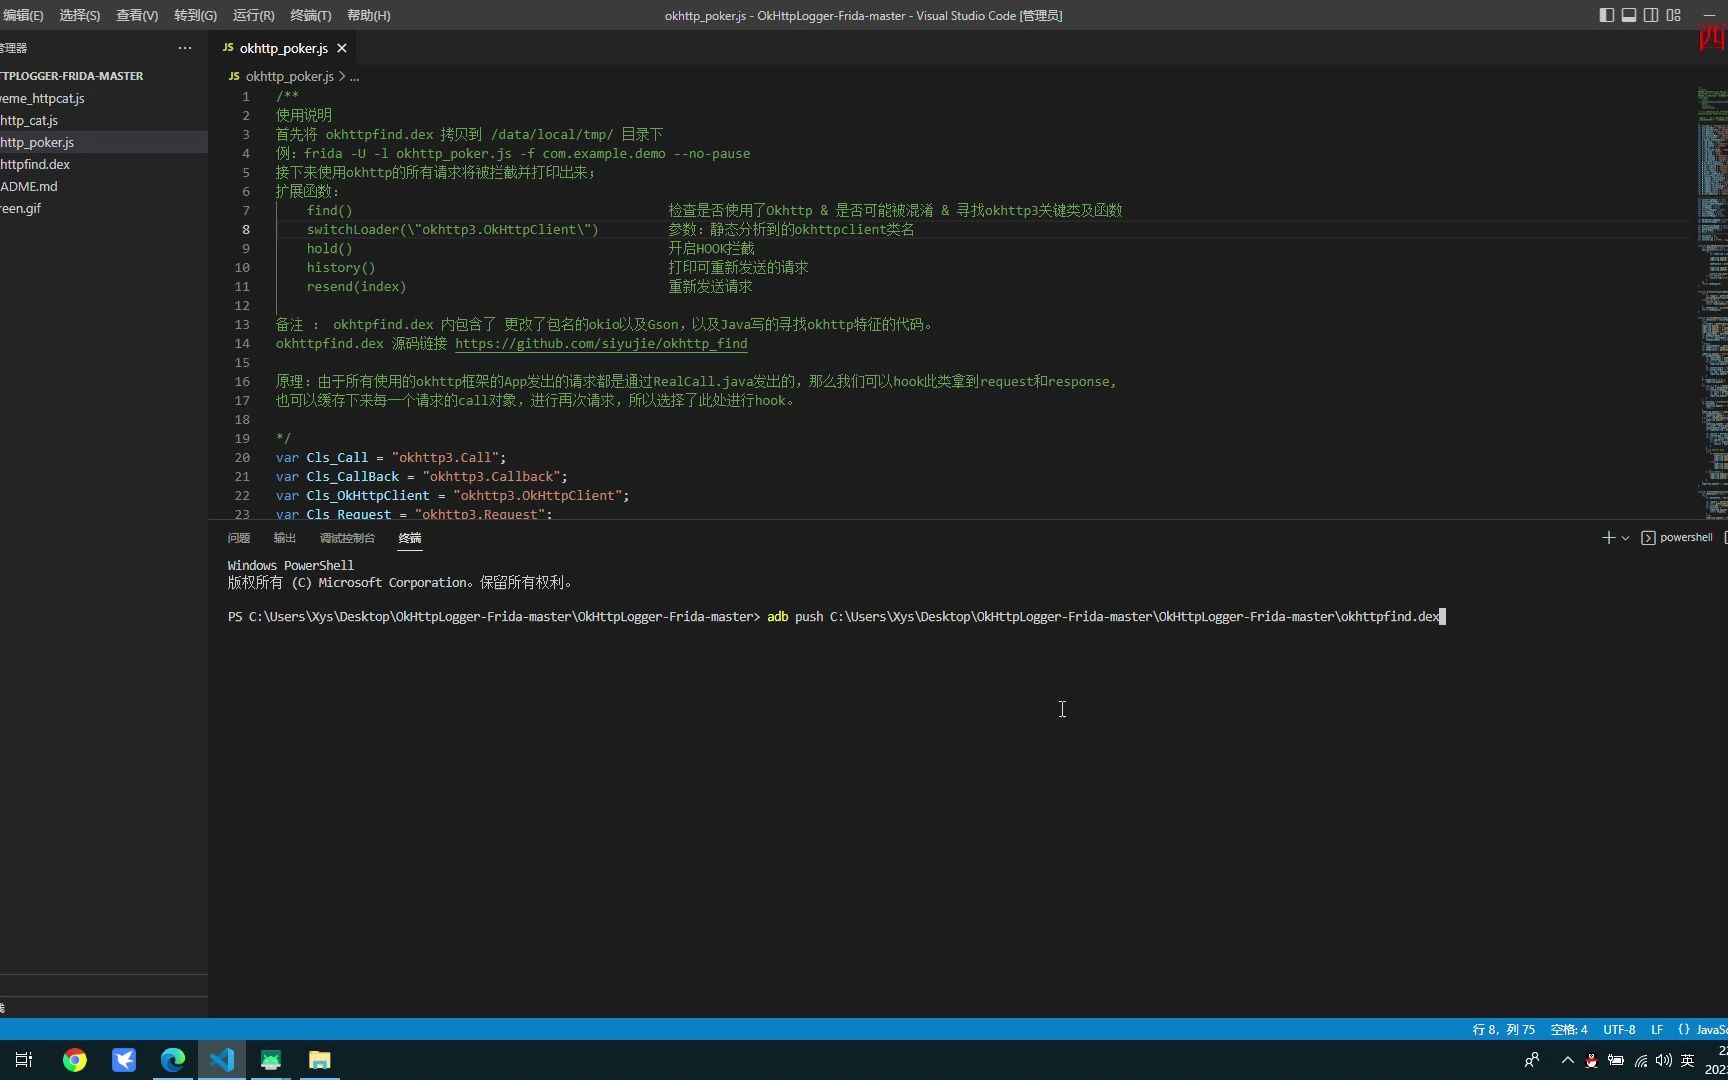
Task: Open explorer's more actions ellipsis
Action: (184, 48)
